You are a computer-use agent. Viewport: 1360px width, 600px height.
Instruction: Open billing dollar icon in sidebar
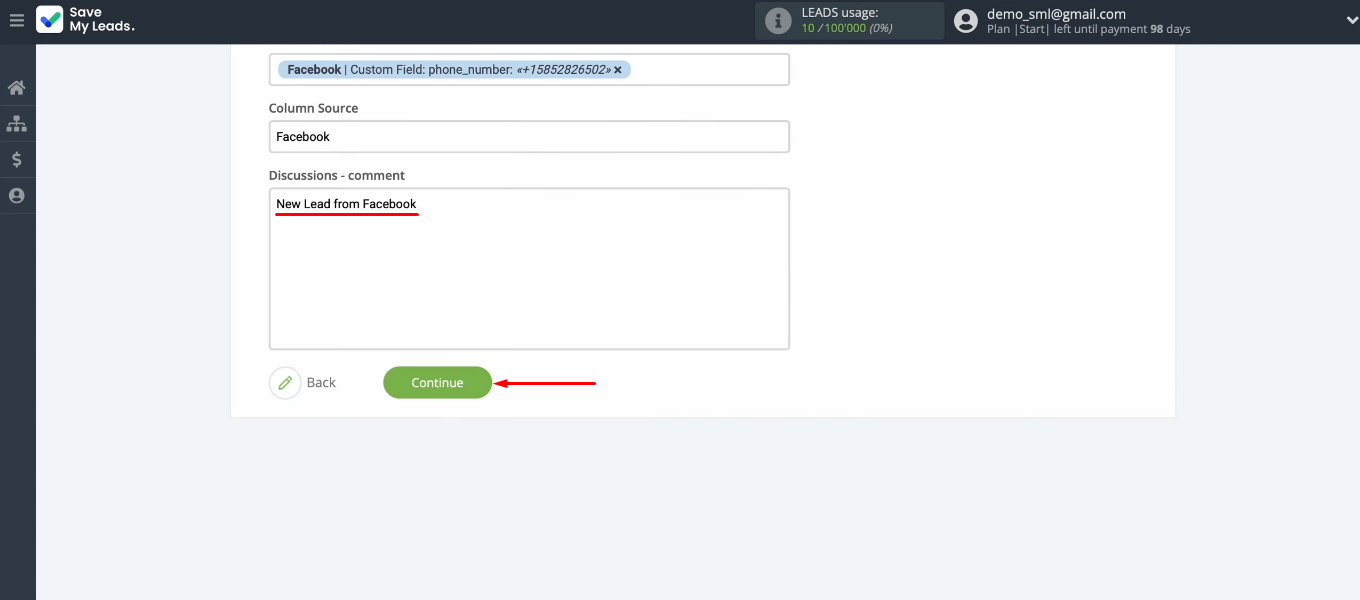(x=16, y=160)
